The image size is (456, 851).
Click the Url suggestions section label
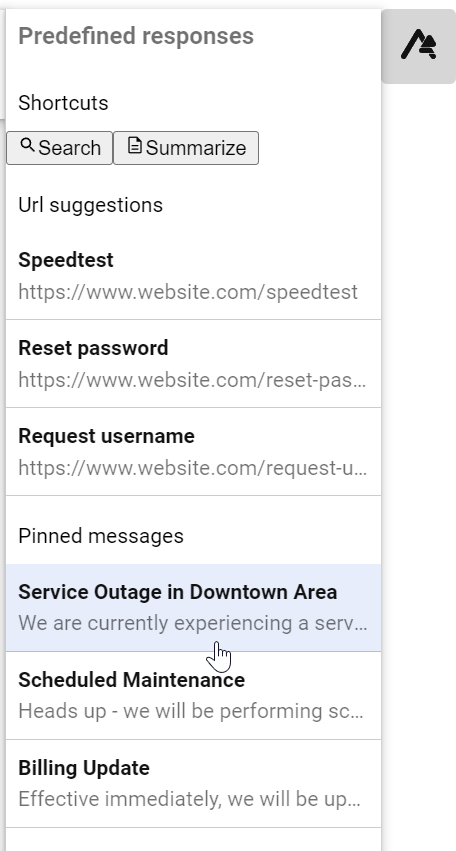91,205
